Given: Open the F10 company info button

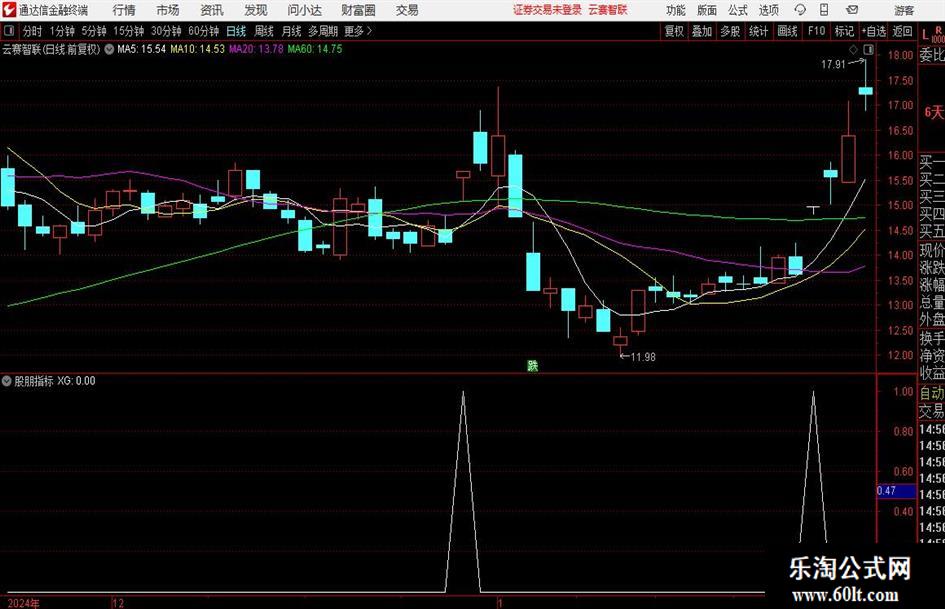Looking at the screenshot, I should coord(817,31).
